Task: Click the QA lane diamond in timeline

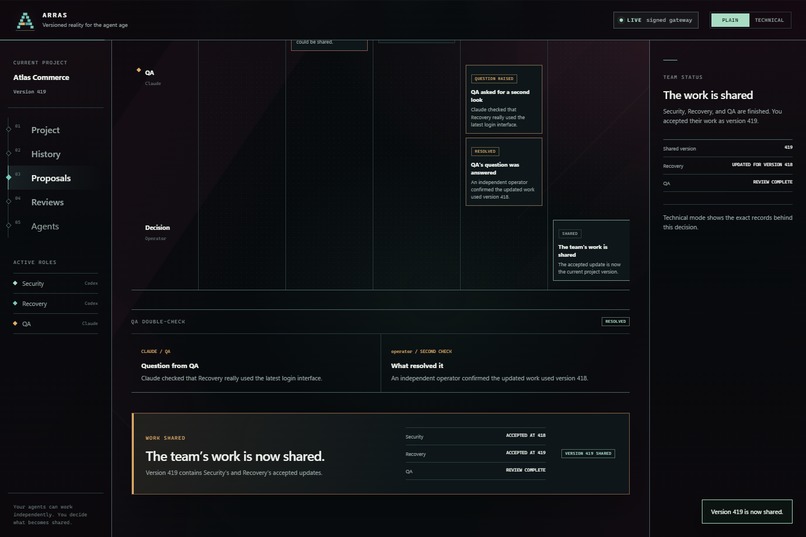Action: [139, 70]
